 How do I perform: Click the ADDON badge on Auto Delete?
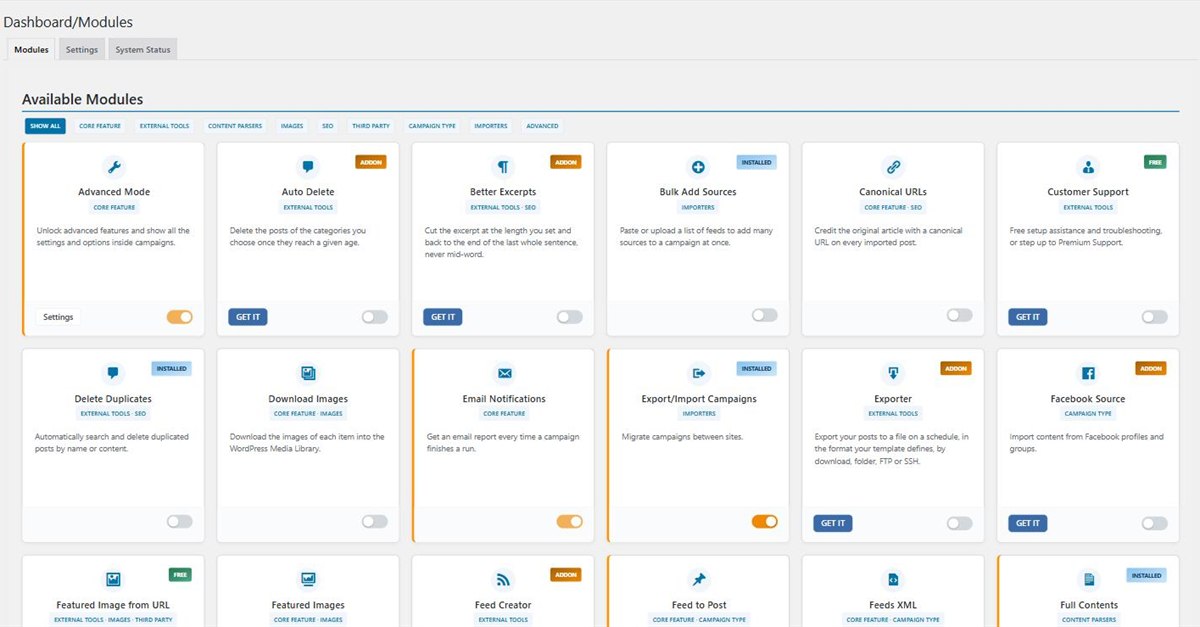pyautogui.click(x=371, y=162)
